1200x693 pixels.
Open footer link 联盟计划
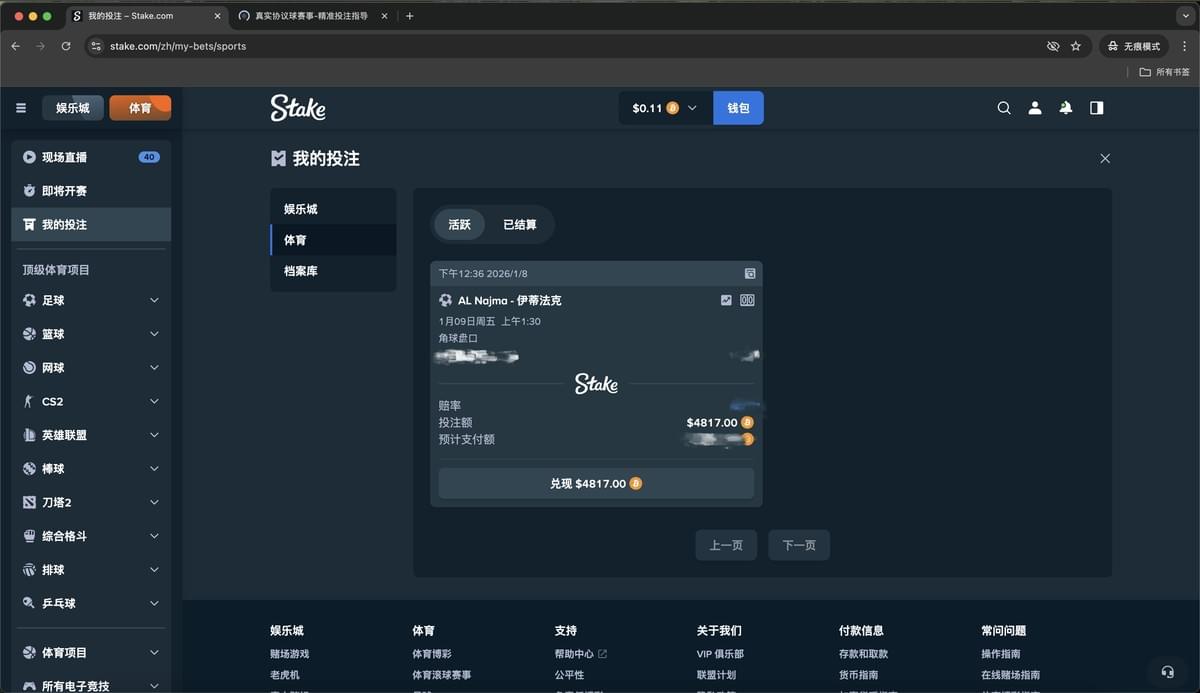[716, 675]
